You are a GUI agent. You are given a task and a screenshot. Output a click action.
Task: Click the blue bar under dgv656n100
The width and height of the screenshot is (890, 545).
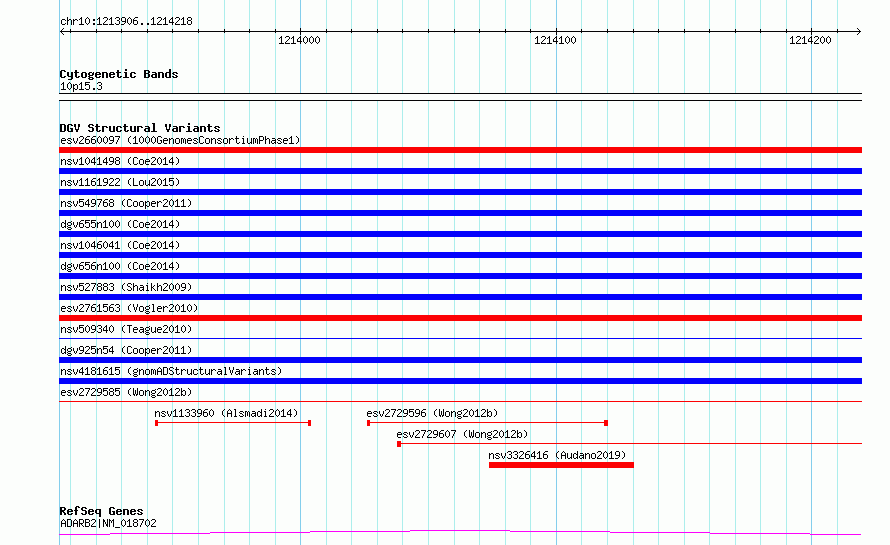[460, 276]
